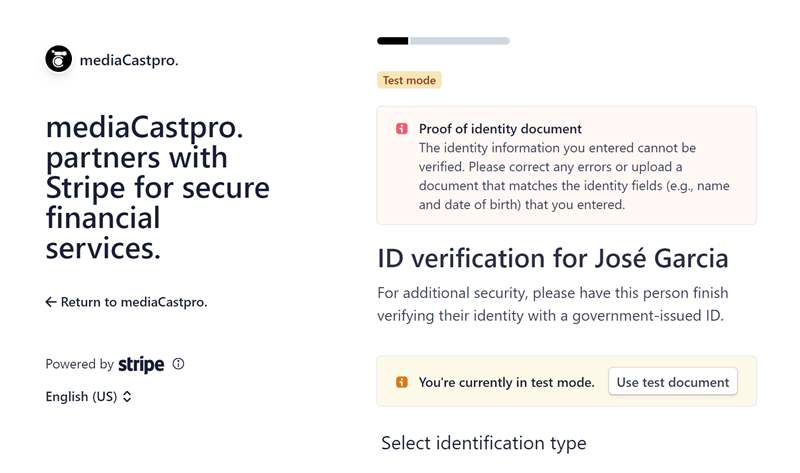The height and width of the screenshot is (473, 800).
Task: Click the You're currently in test mode text
Action: [507, 382]
